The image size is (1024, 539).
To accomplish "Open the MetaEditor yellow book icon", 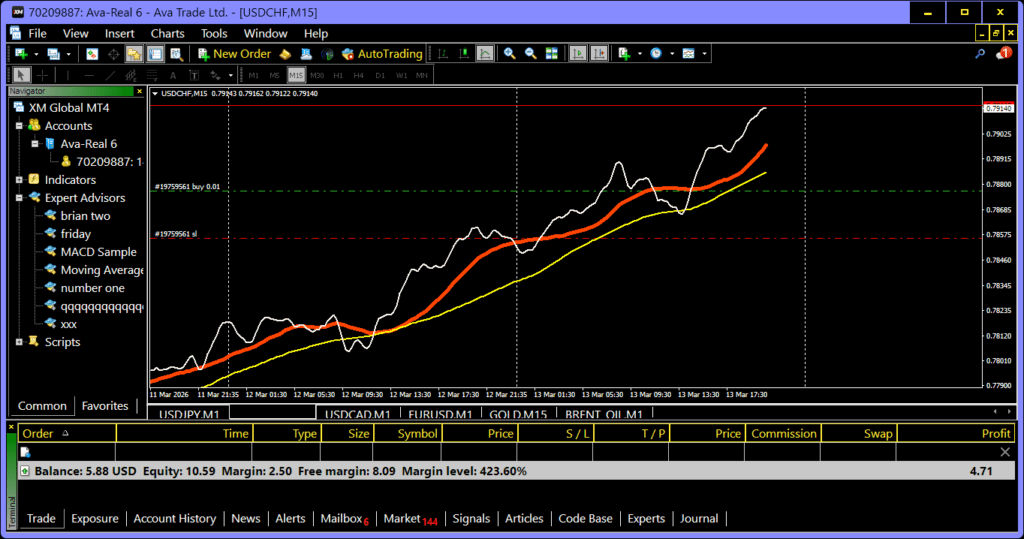I will (285, 54).
